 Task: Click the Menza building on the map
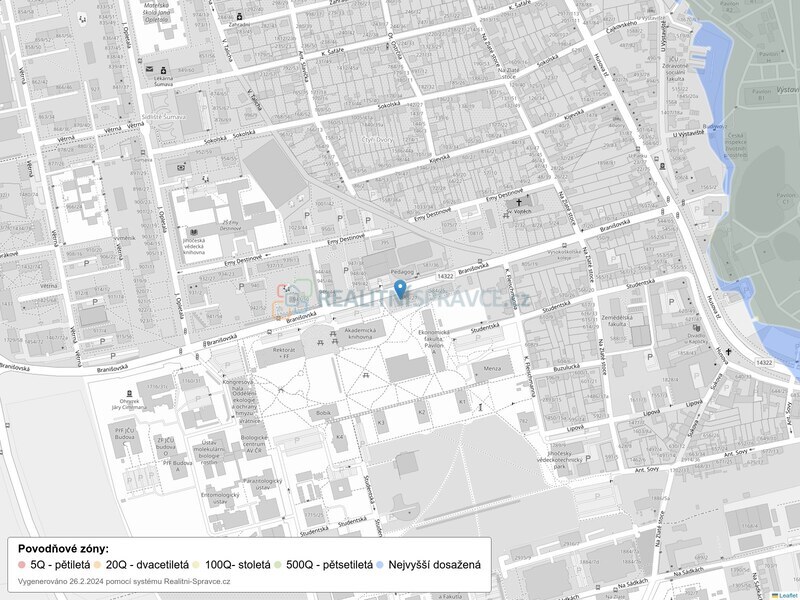[492, 367]
